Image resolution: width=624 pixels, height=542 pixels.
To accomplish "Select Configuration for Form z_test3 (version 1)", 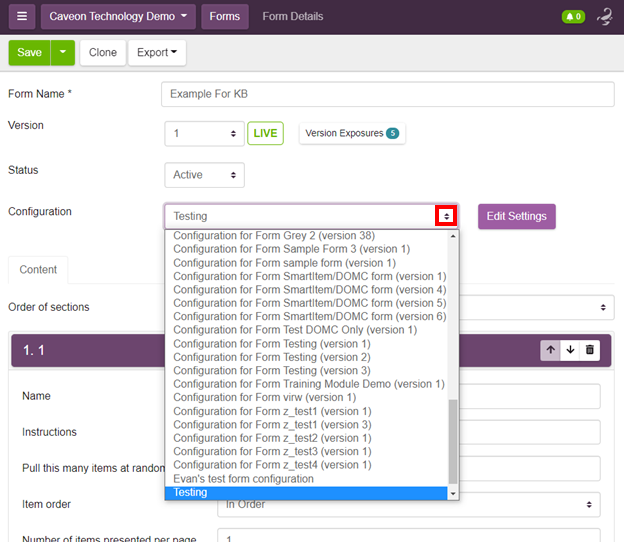I will point(306,452).
